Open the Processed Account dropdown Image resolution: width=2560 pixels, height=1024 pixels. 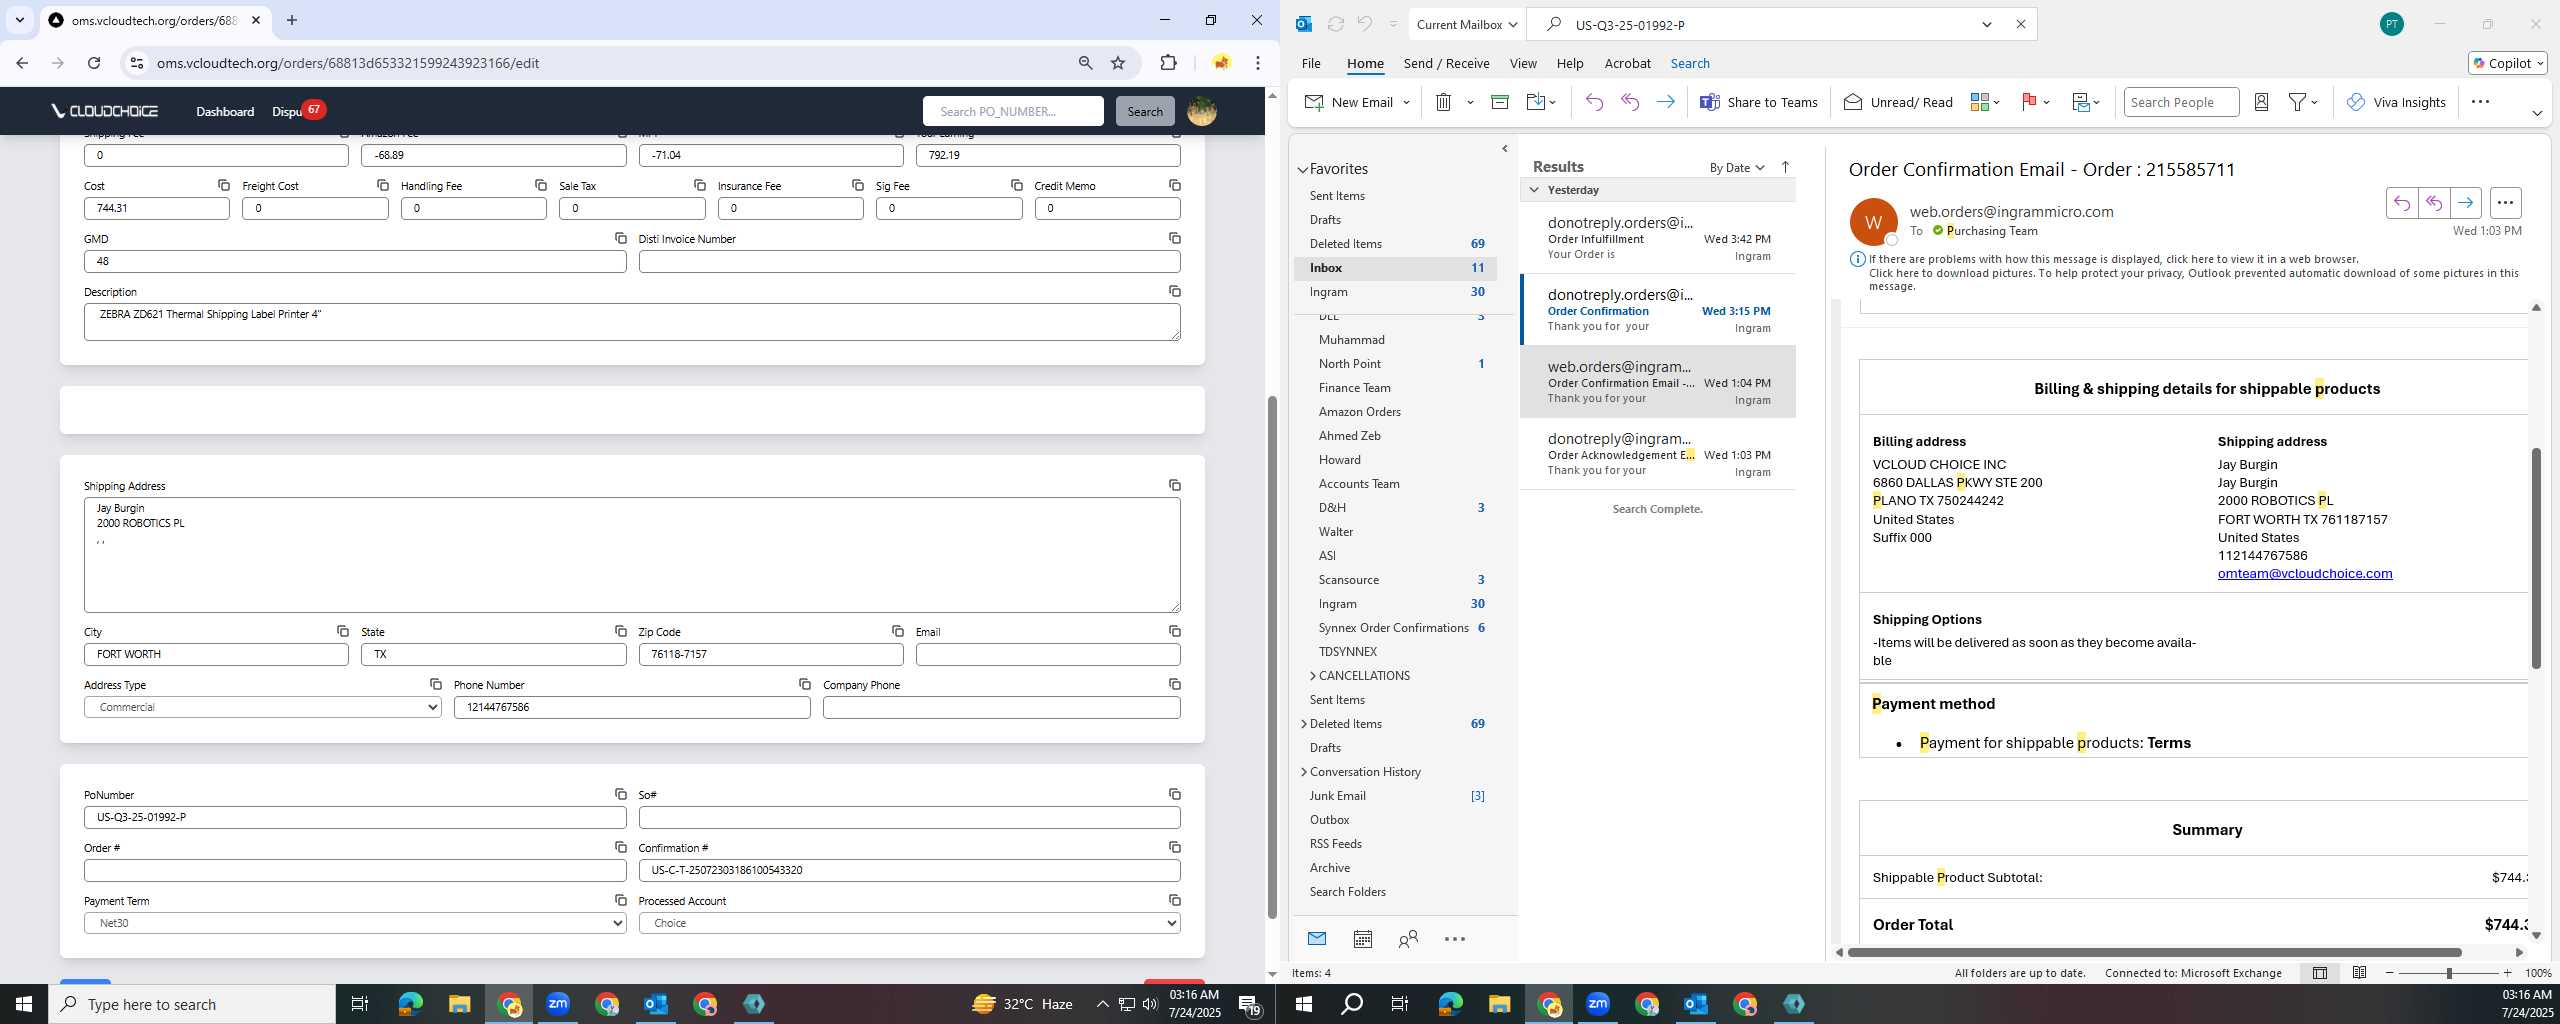[x=909, y=923]
